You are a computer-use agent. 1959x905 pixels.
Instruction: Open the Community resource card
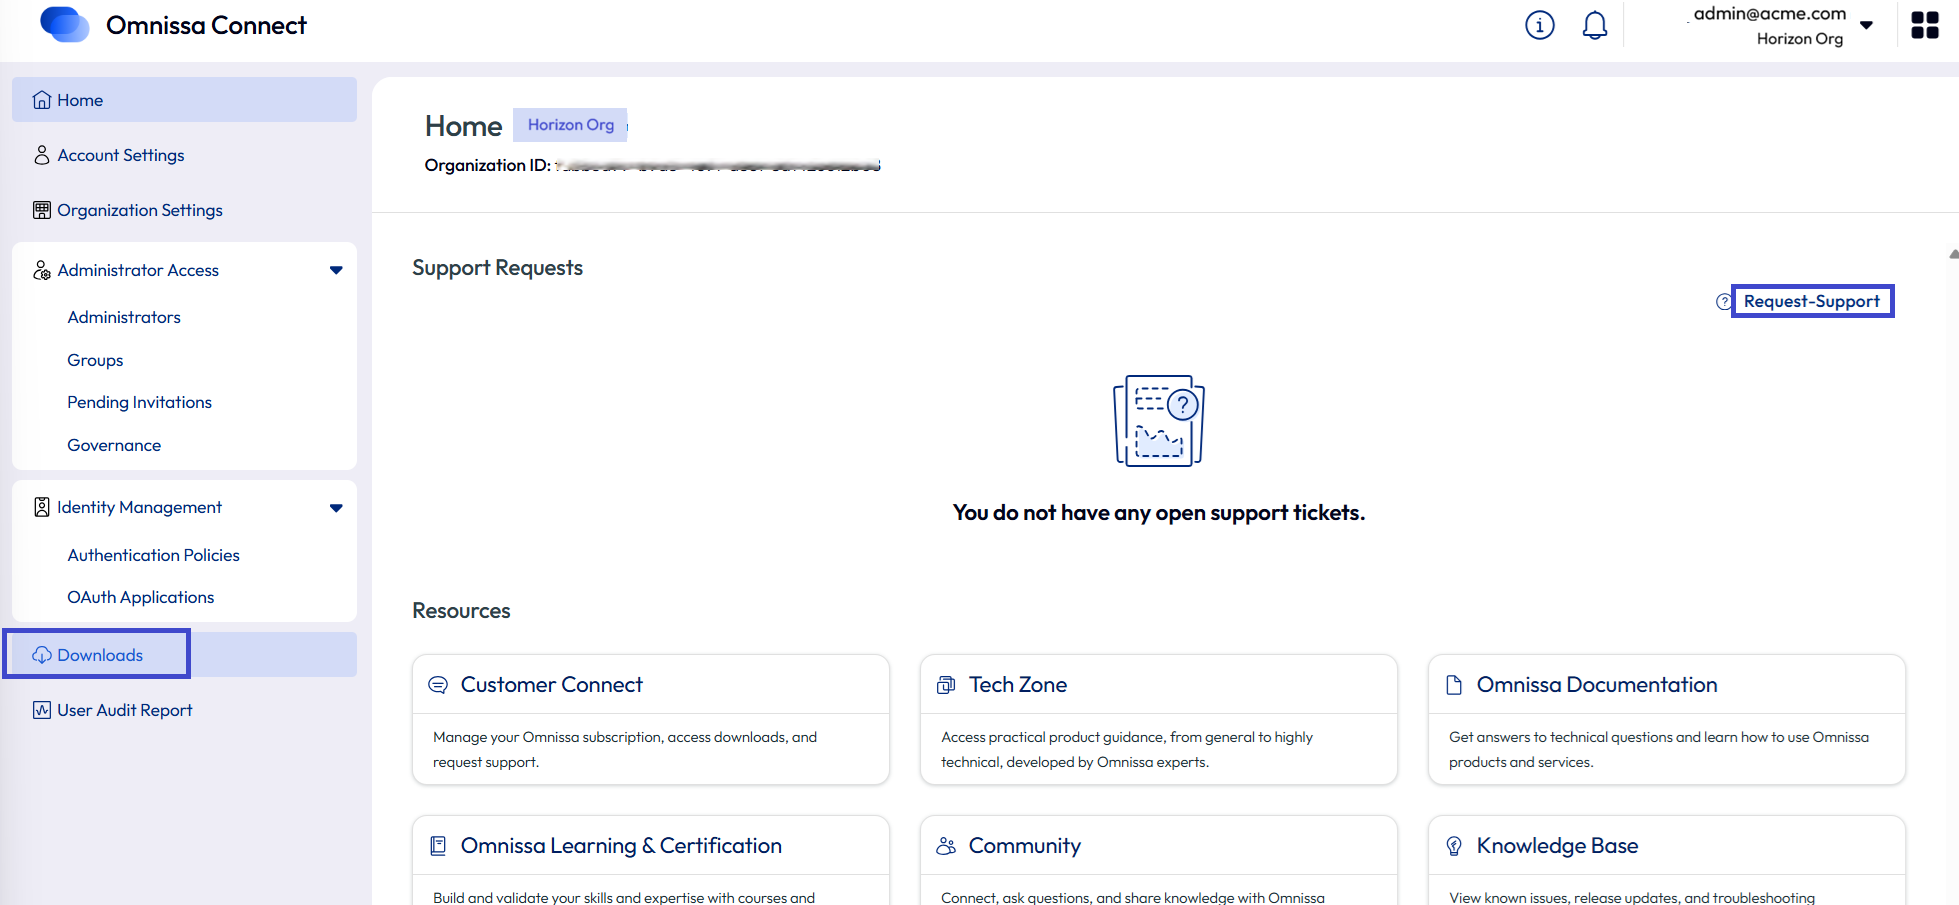pos(1158,860)
